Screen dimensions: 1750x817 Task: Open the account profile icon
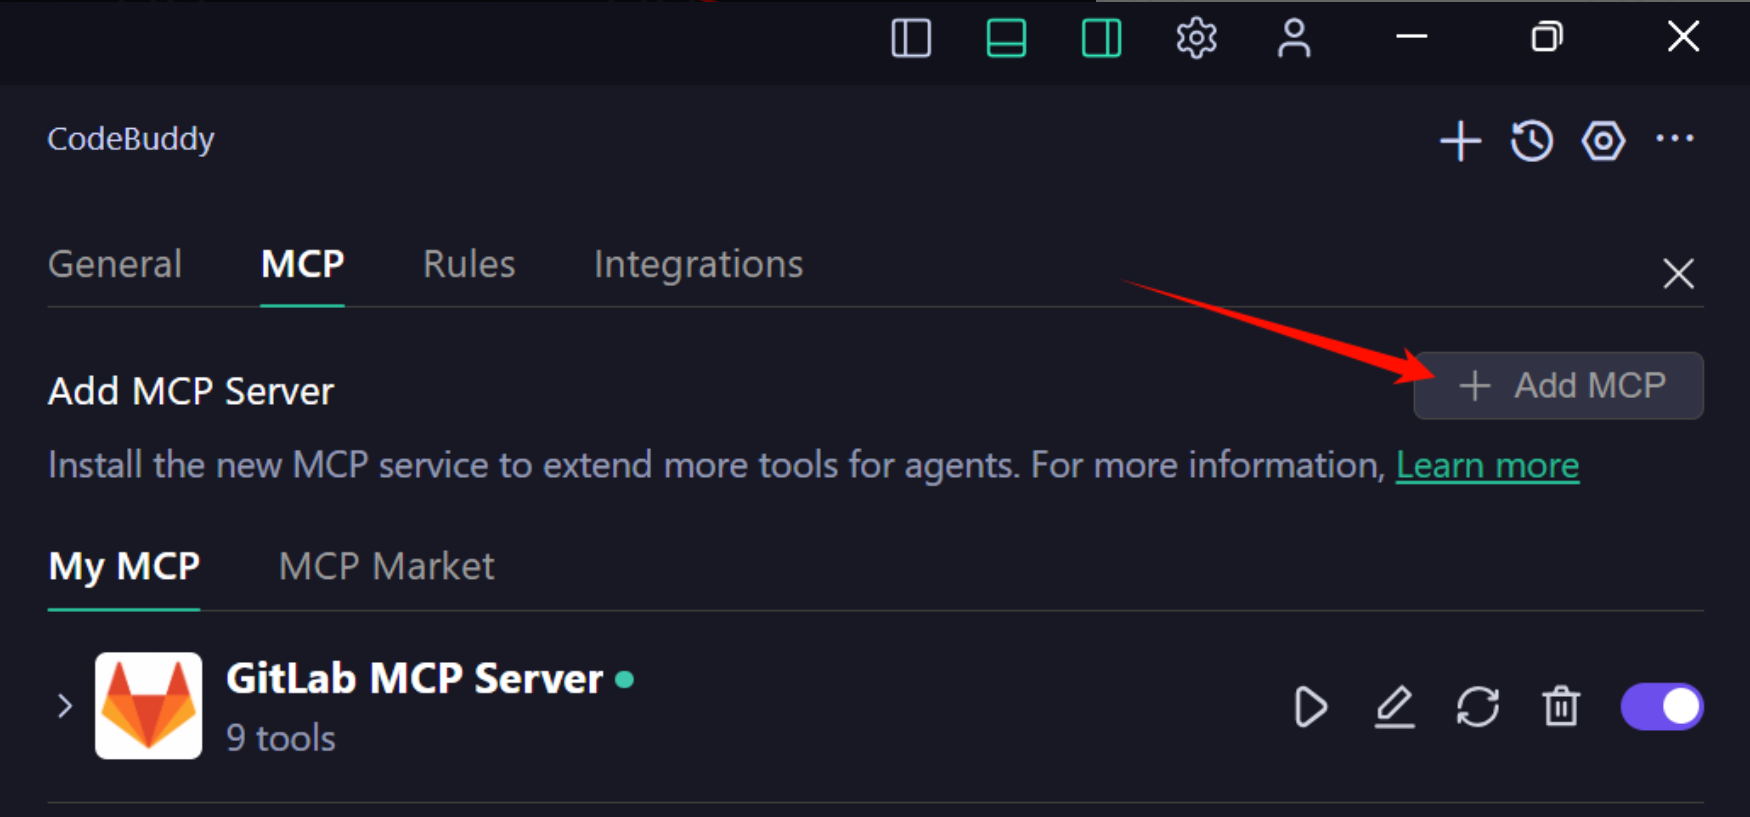(x=1294, y=39)
